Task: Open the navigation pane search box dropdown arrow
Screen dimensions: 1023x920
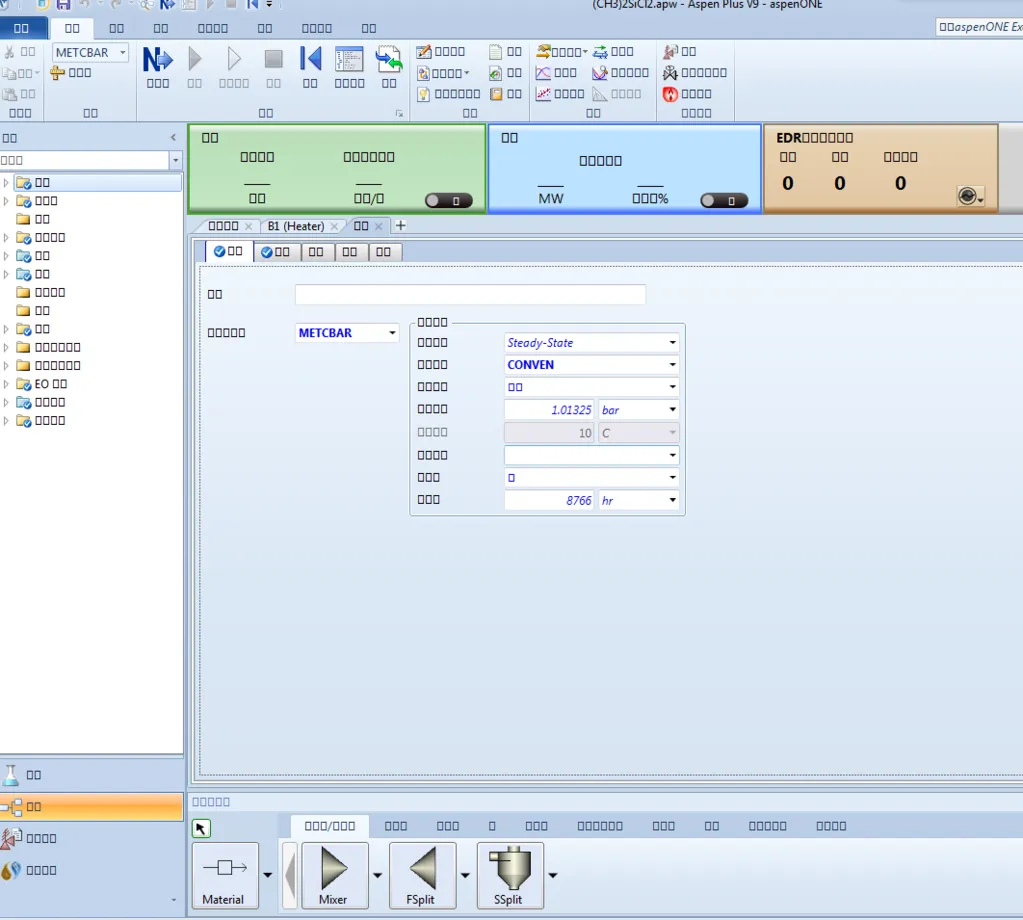Action: (176, 161)
